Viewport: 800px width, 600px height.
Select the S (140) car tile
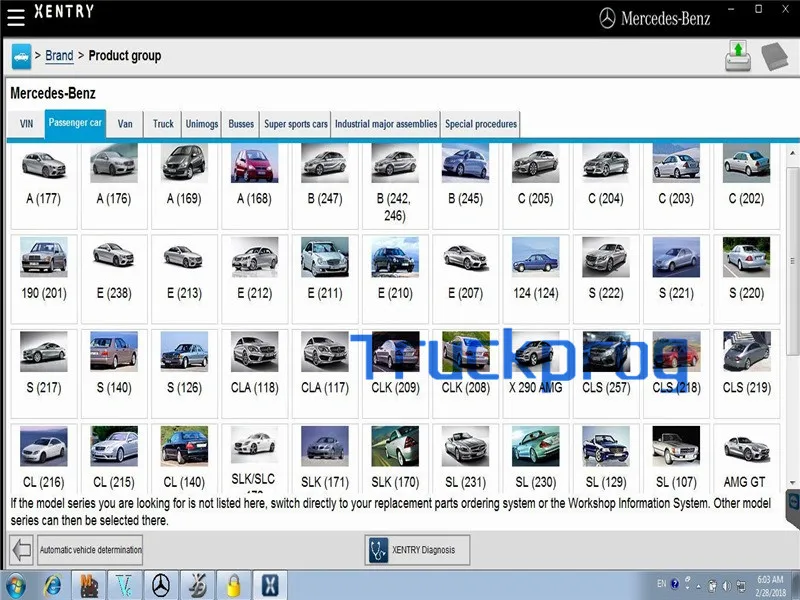pyautogui.click(x=114, y=373)
